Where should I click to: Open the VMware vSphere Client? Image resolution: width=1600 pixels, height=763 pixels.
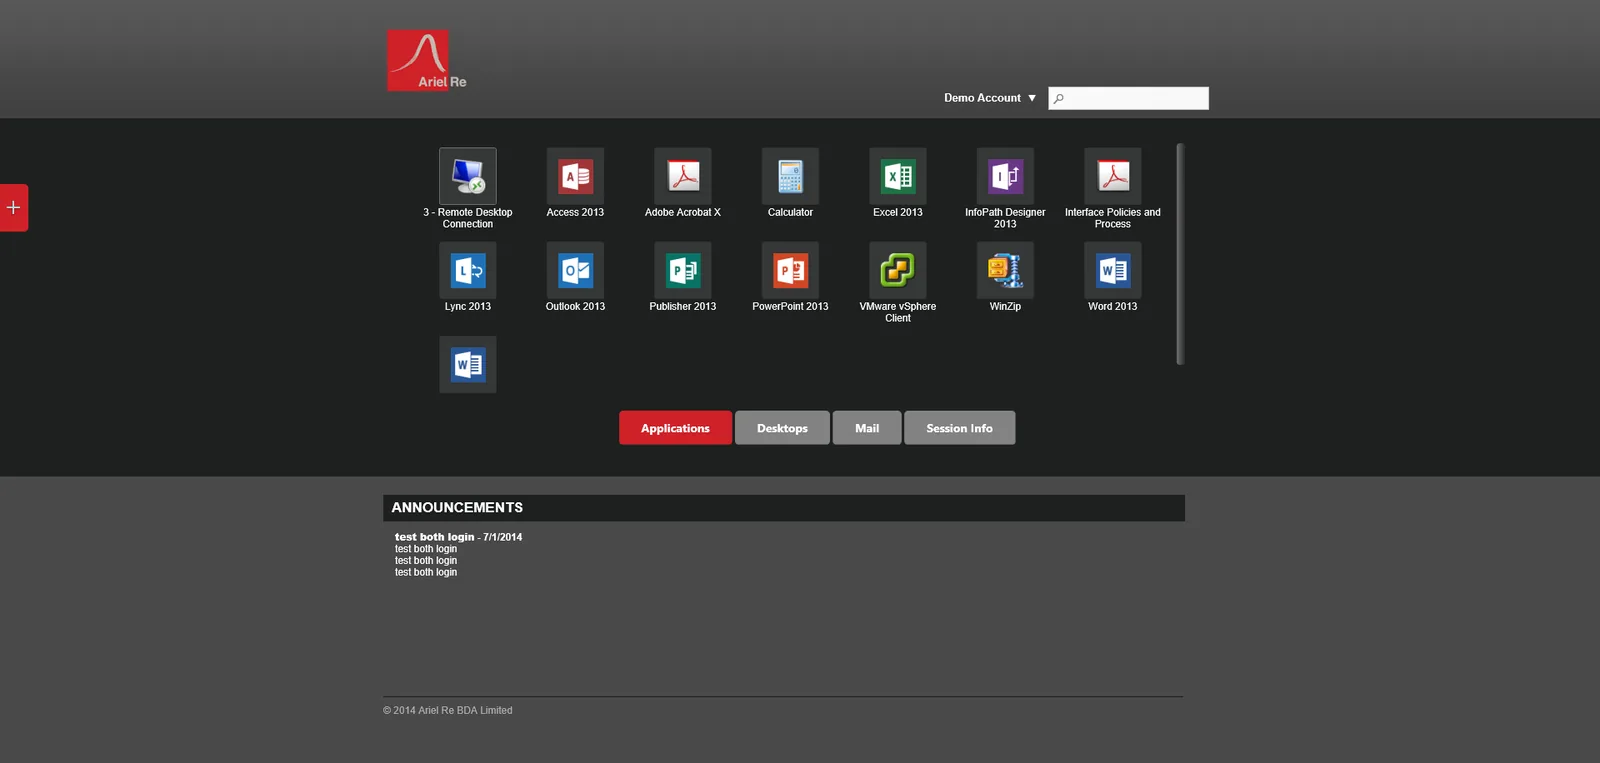tap(898, 271)
